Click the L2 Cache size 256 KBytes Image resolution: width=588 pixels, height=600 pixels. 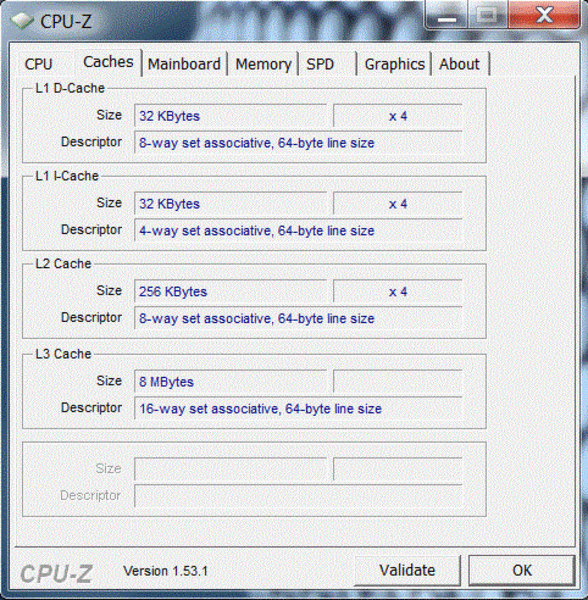click(231, 292)
